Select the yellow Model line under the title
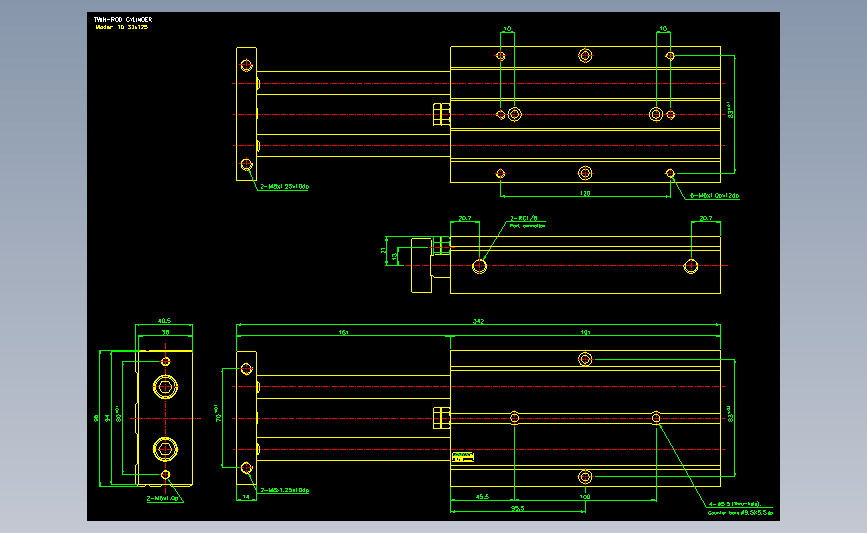 pos(122,27)
